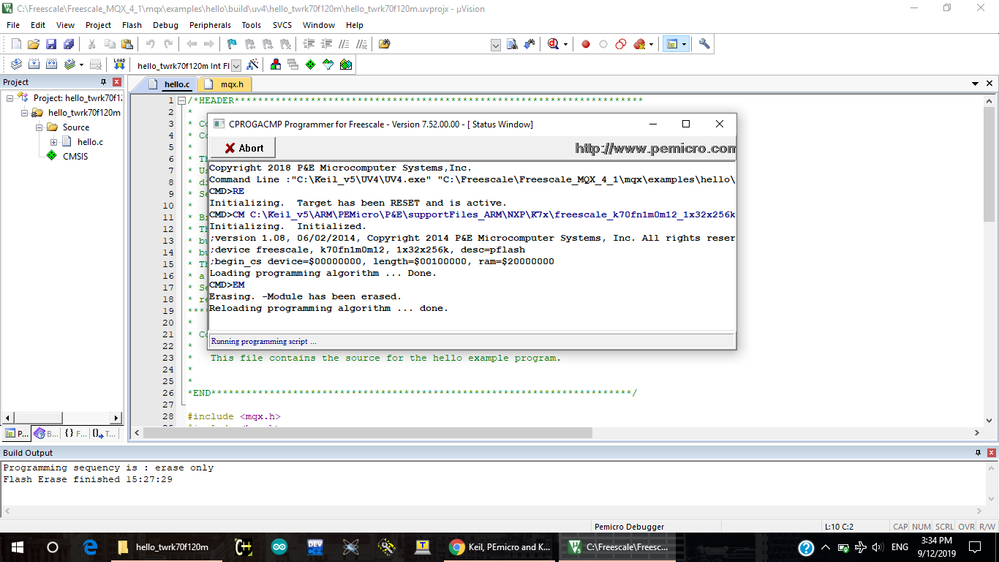Image resolution: width=999 pixels, height=562 pixels.
Task: Open Options for Target magic wand
Action: [252, 64]
